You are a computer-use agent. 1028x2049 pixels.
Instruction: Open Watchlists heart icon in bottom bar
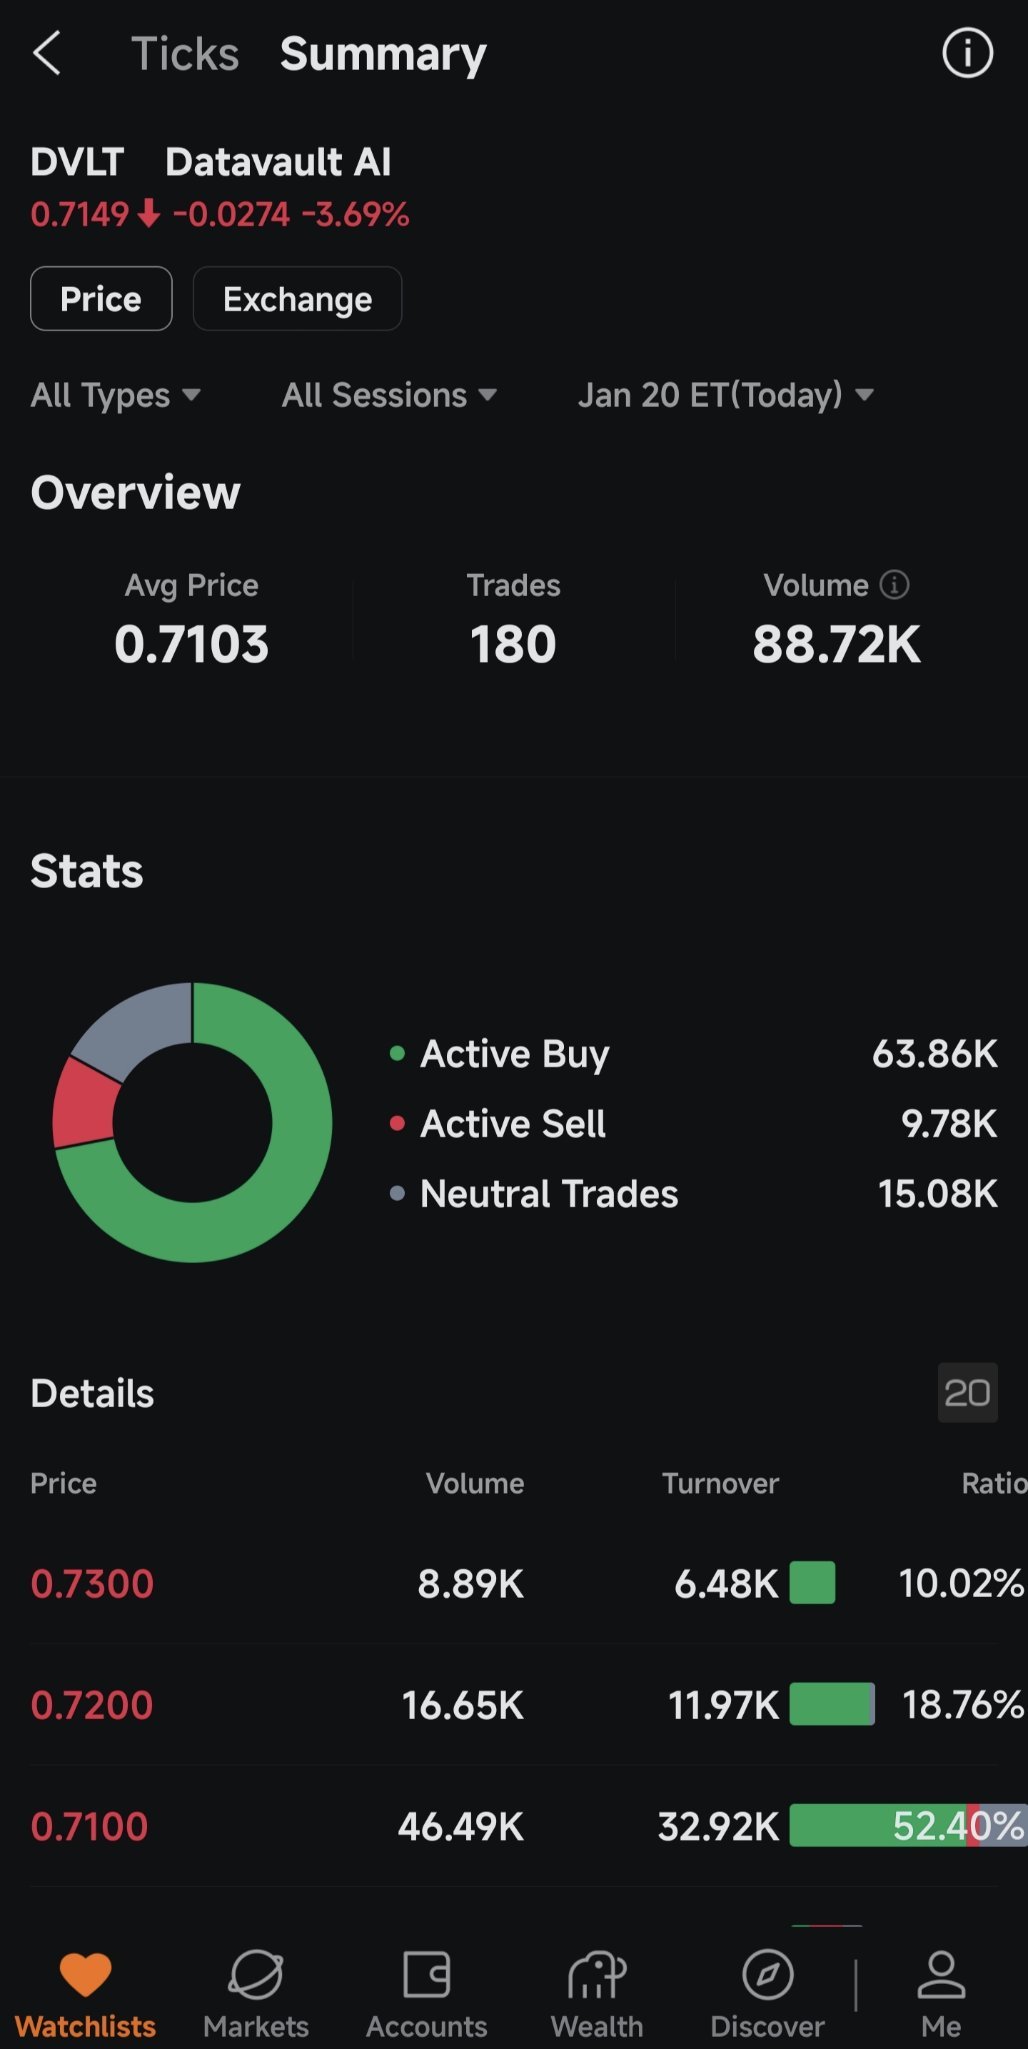[85, 1975]
